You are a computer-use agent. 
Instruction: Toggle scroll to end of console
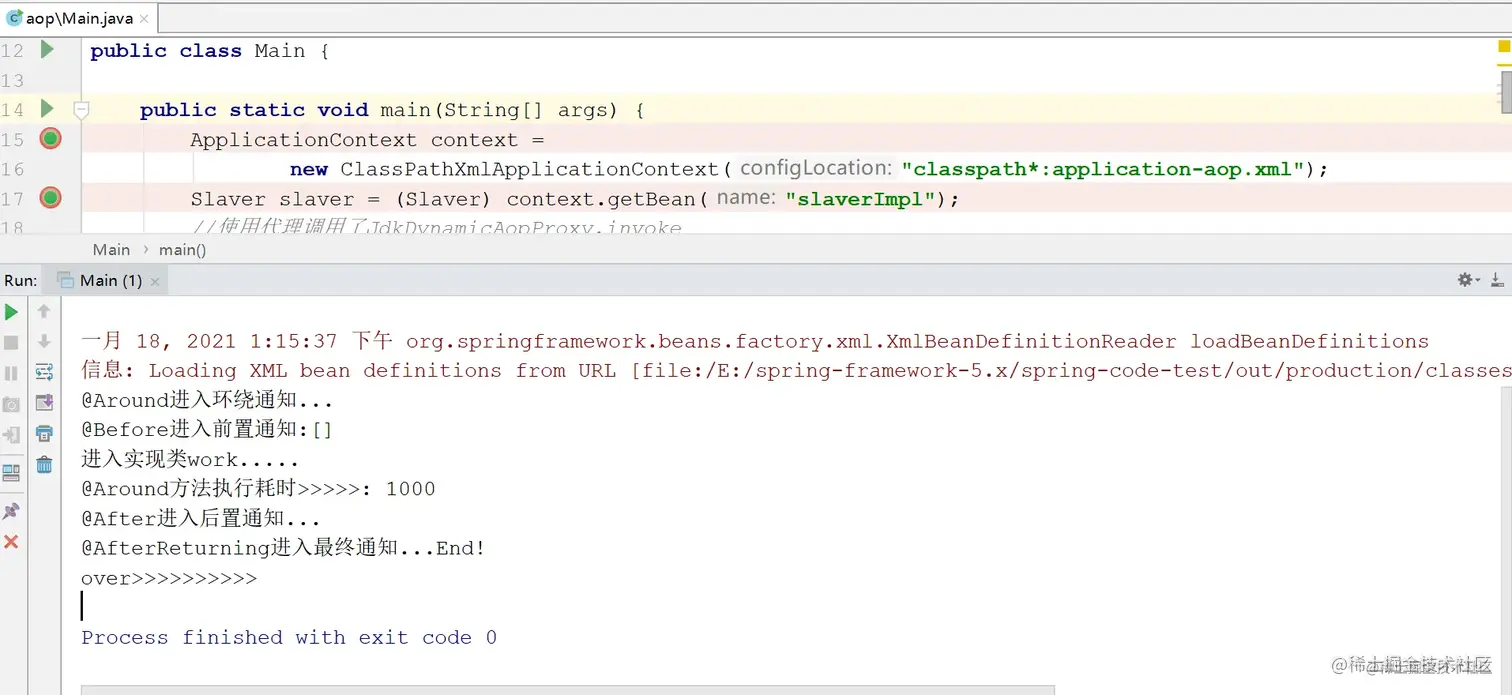(44, 403)
